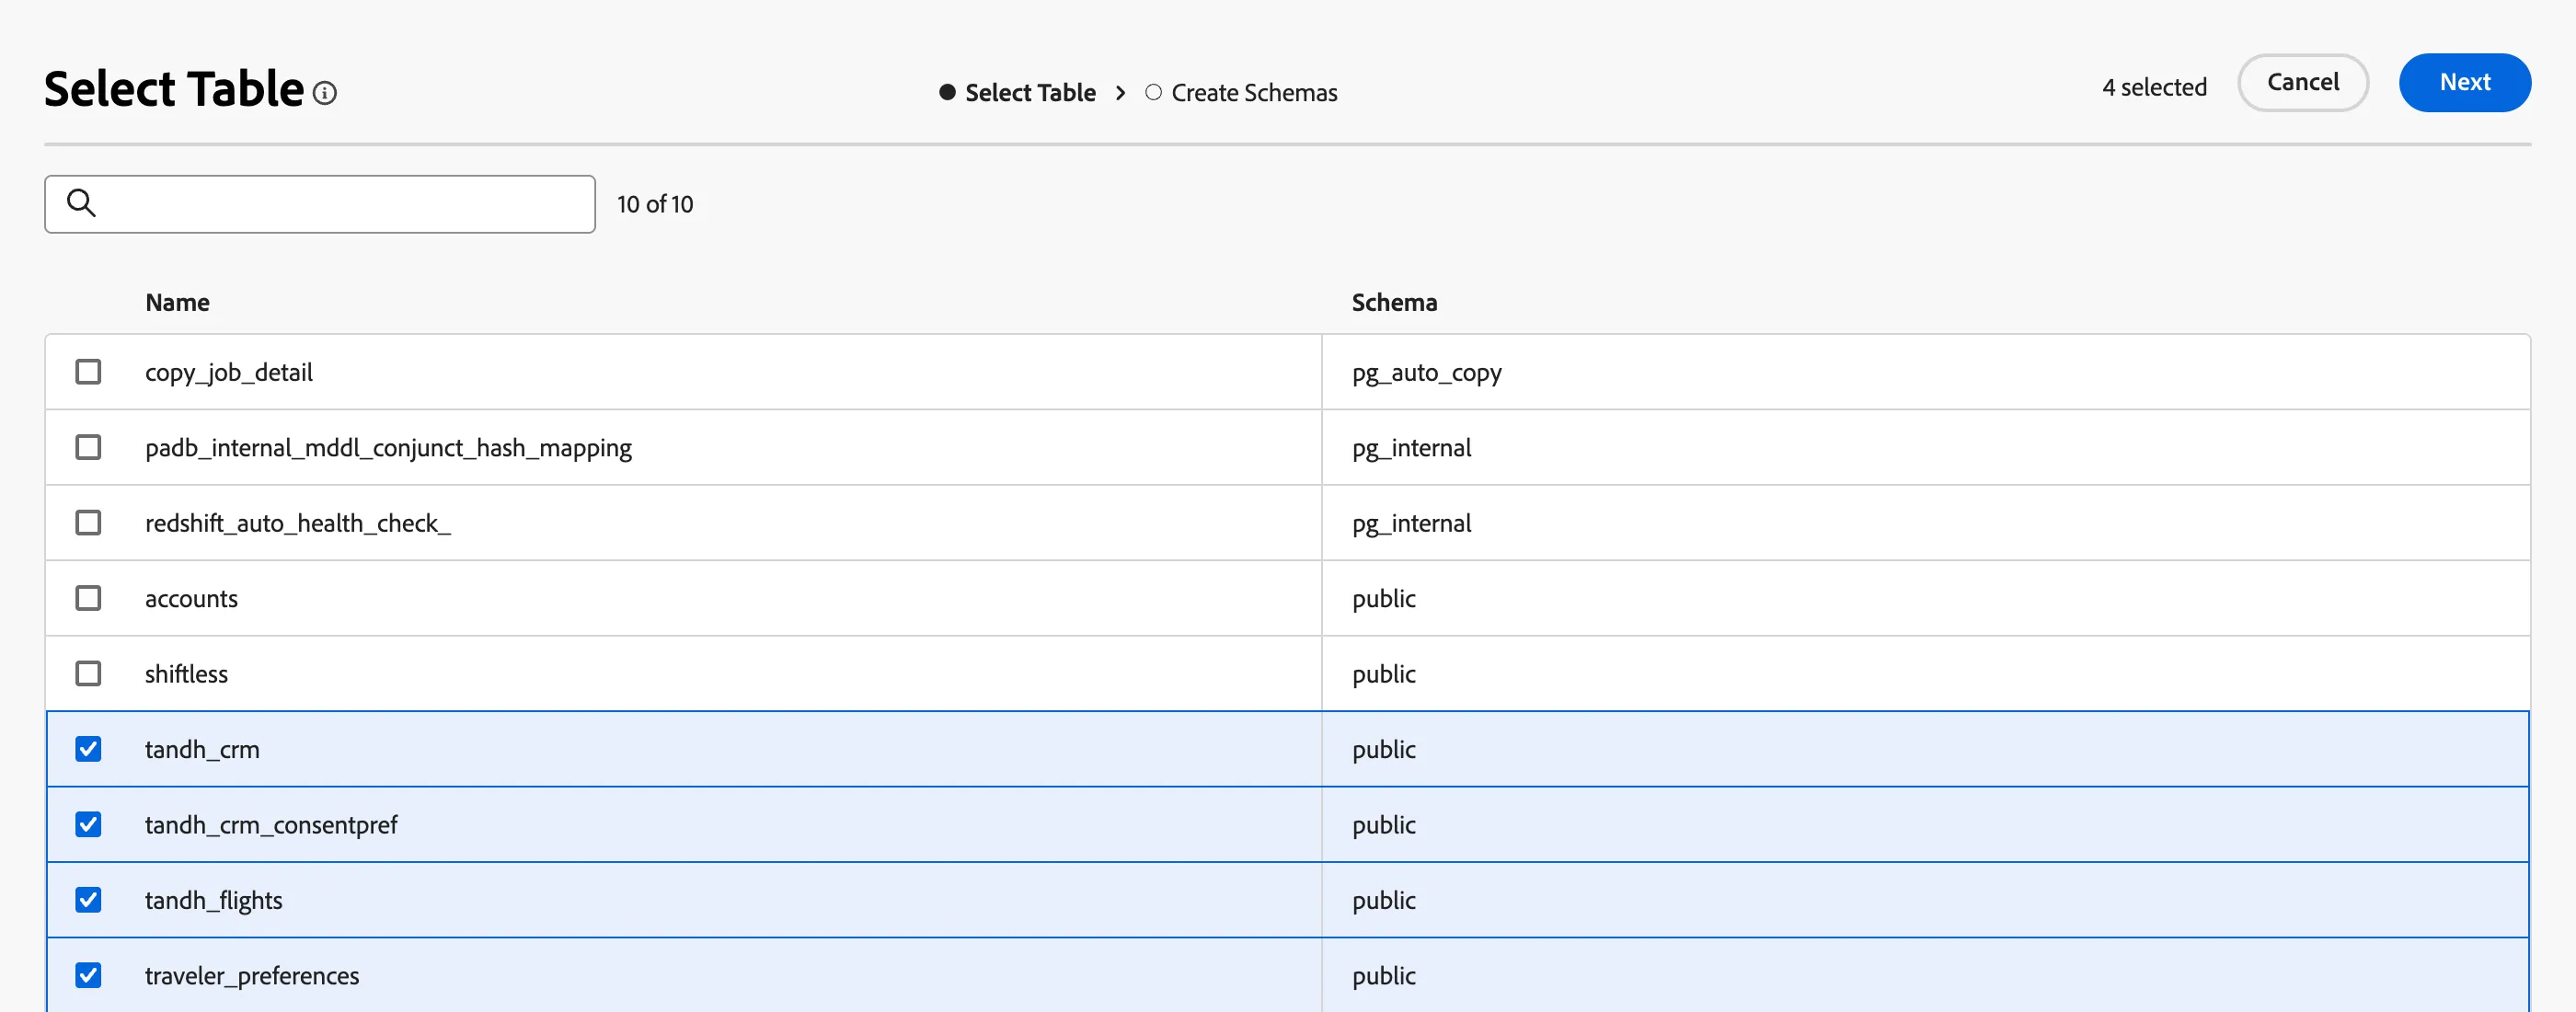Click the info icon beside Select Table
Screen dimensions: 2576x1012
pos(325,93)
